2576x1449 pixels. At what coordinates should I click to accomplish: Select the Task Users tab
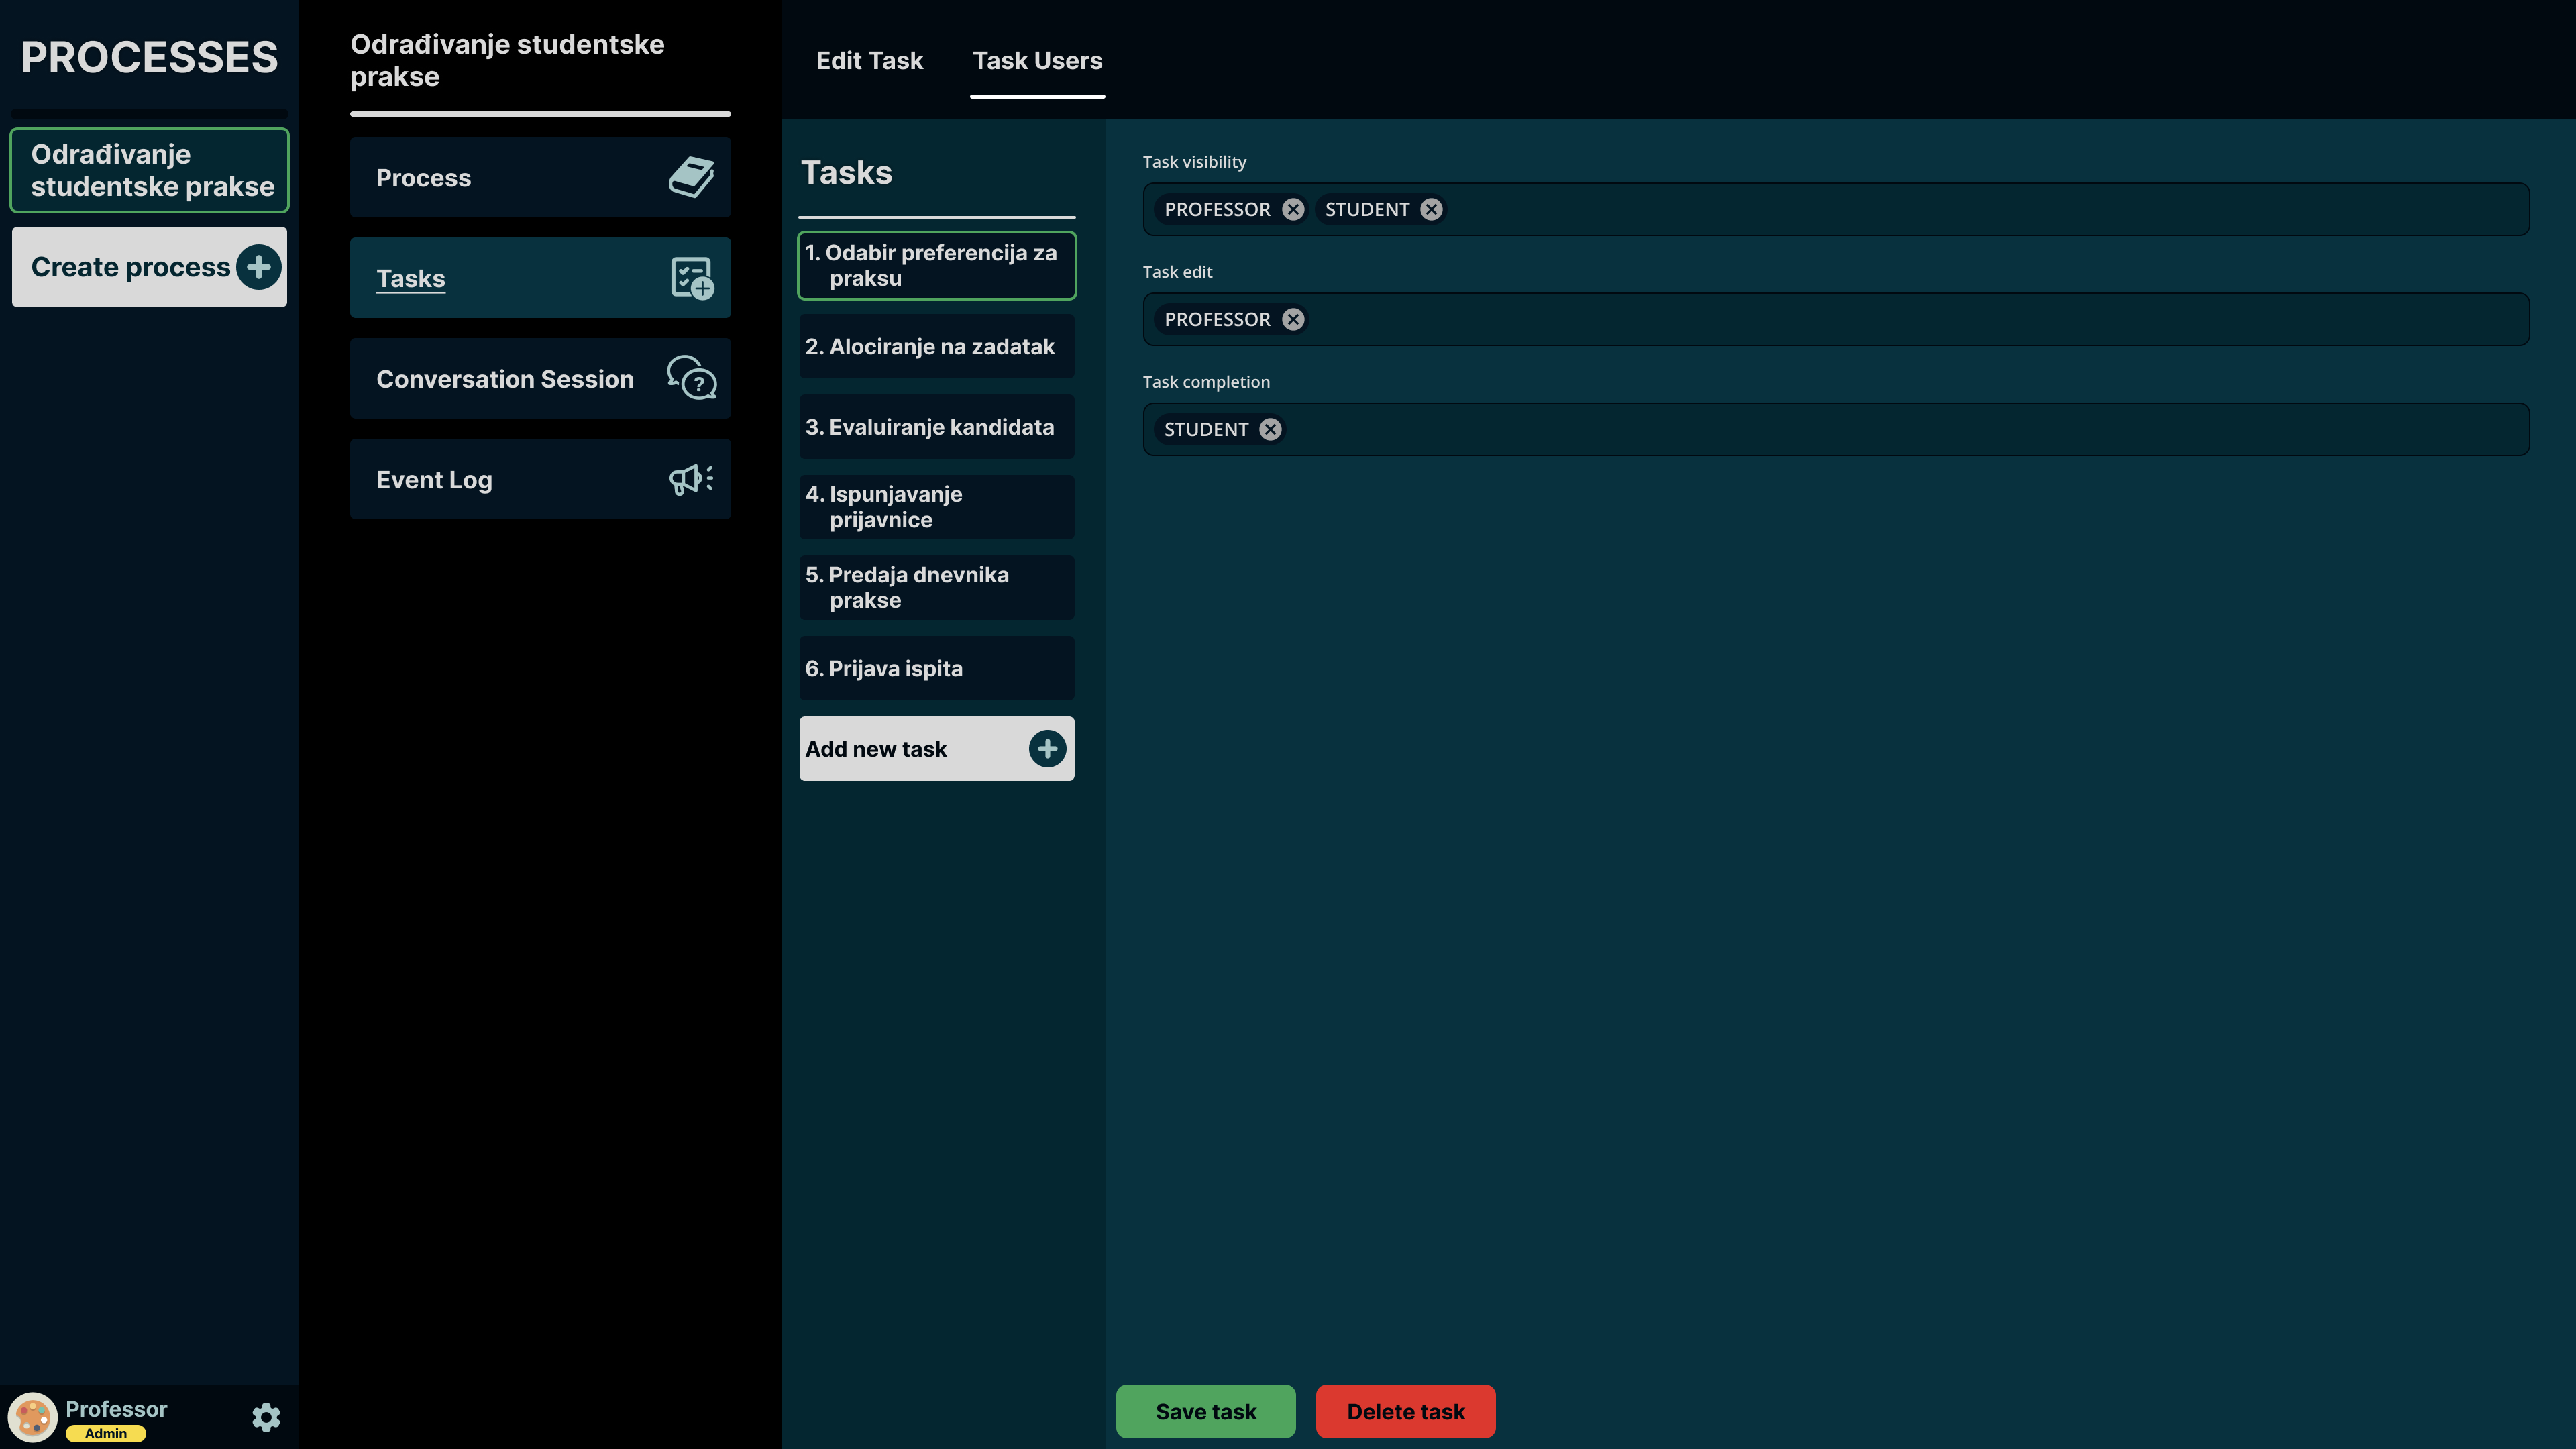pyautogui.click(x=1037, y=61)
